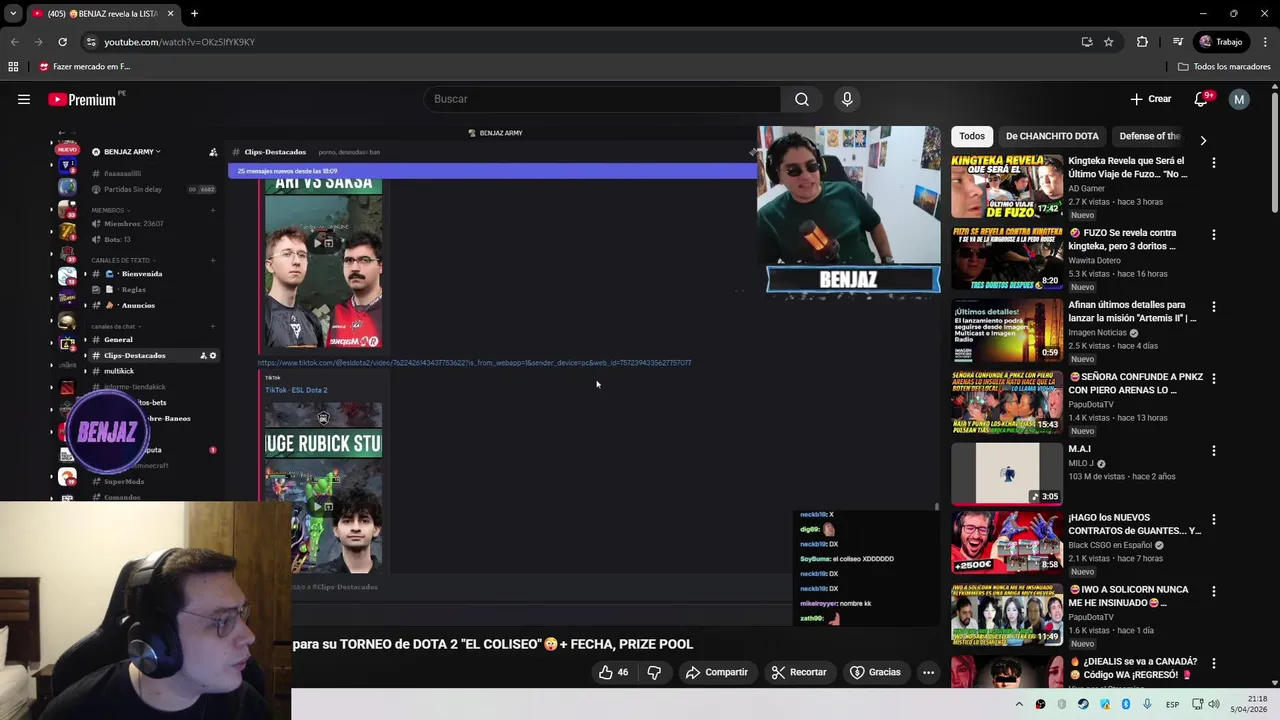Open Bluetooth icon in system tray

click(1126, 704)
